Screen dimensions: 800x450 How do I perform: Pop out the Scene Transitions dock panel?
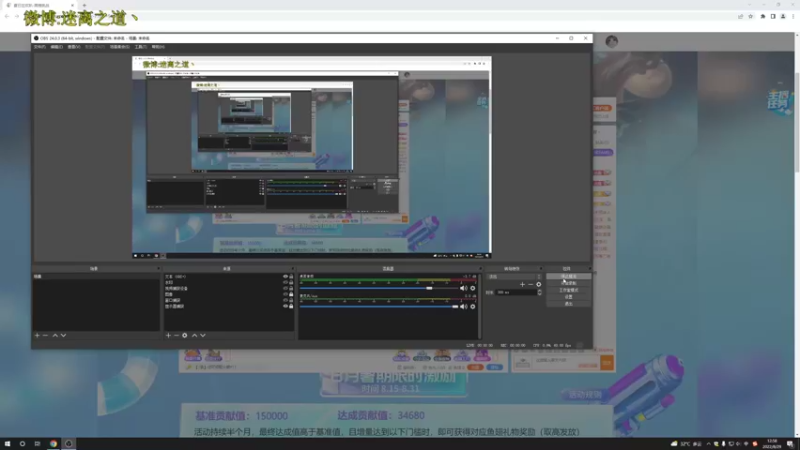(541, 268)
